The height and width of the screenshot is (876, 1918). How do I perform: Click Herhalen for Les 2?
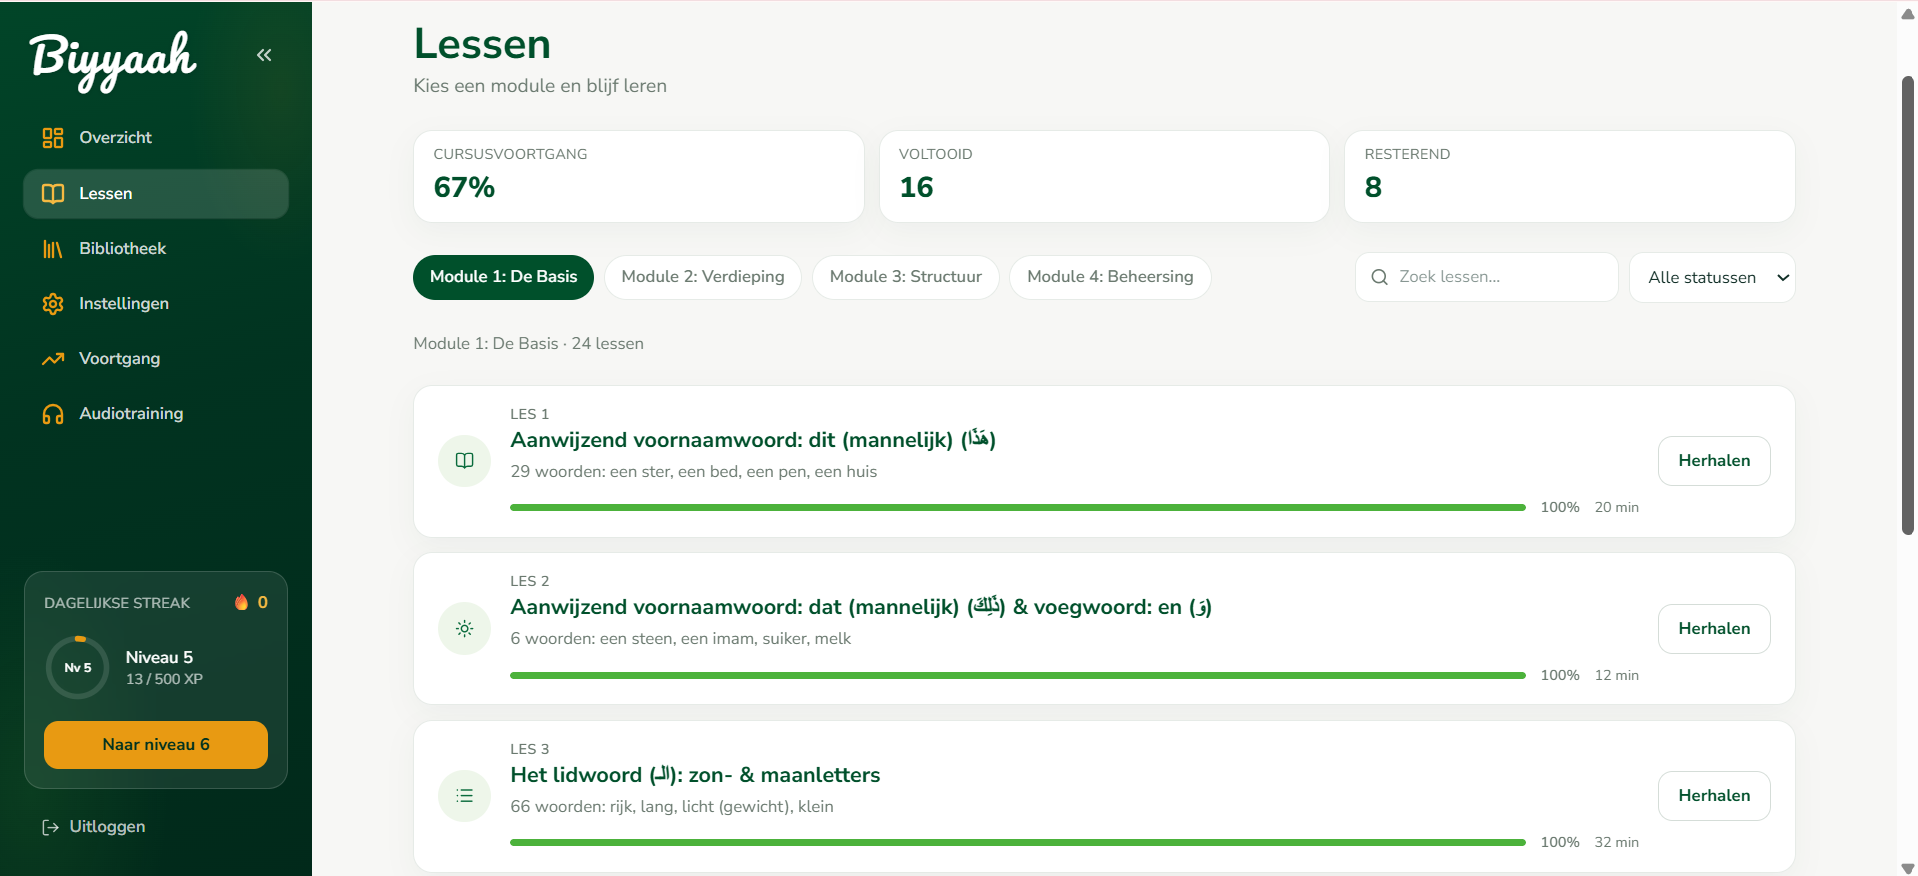click(x=1714, y=629)
